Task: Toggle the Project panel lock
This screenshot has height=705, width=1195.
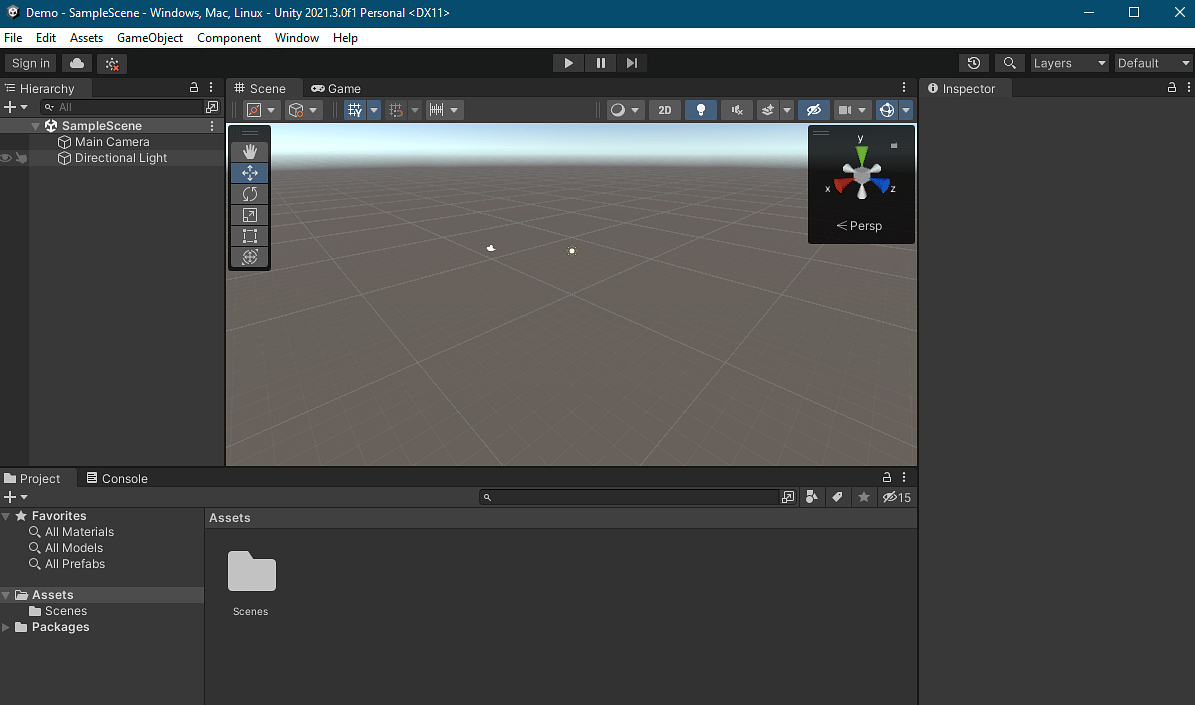Action: pyautogui.click(x=886, y=477)
